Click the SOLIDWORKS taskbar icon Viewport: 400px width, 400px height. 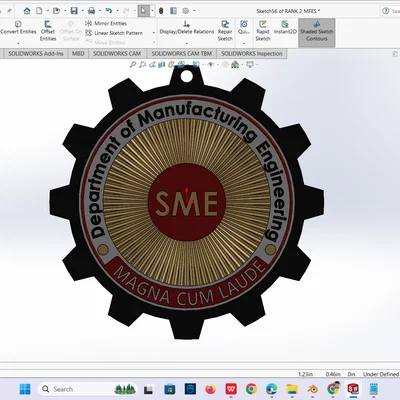353,389
